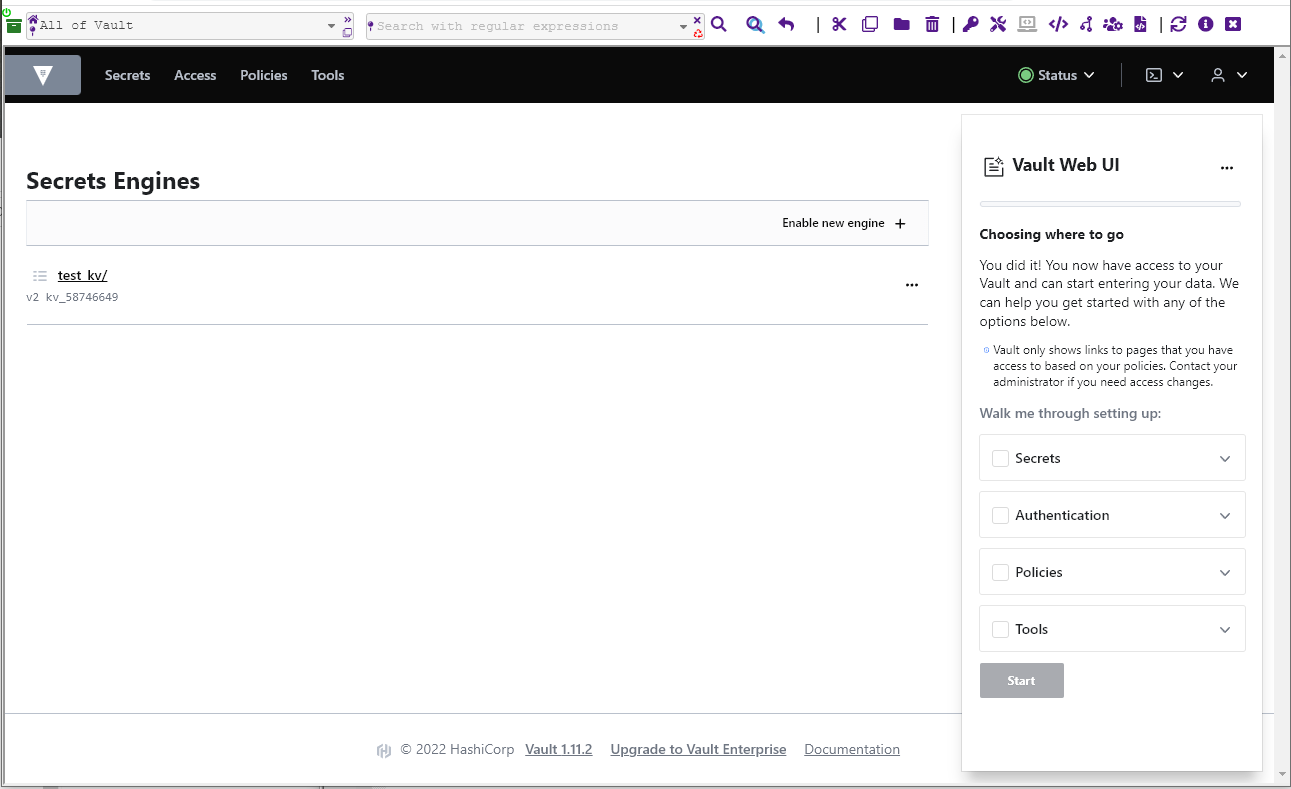
Task: Click the key icon in toolbar
Action: [x=971, y=24]
